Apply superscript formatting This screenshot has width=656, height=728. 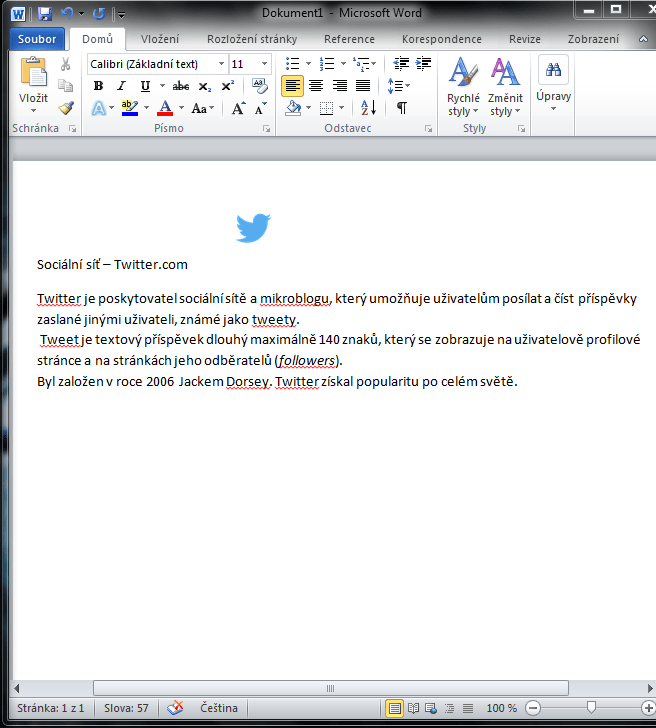(x=227, y=86)
